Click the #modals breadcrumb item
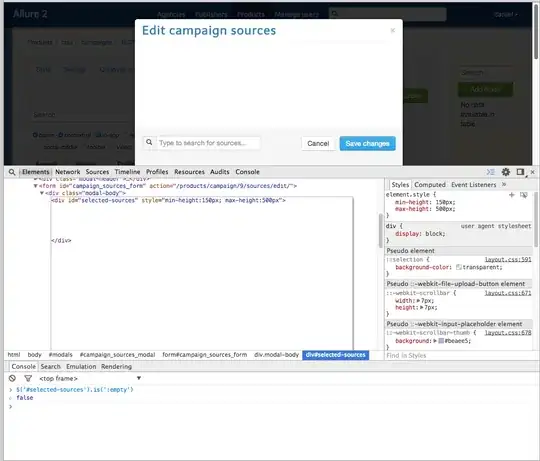 pos(61,355)
